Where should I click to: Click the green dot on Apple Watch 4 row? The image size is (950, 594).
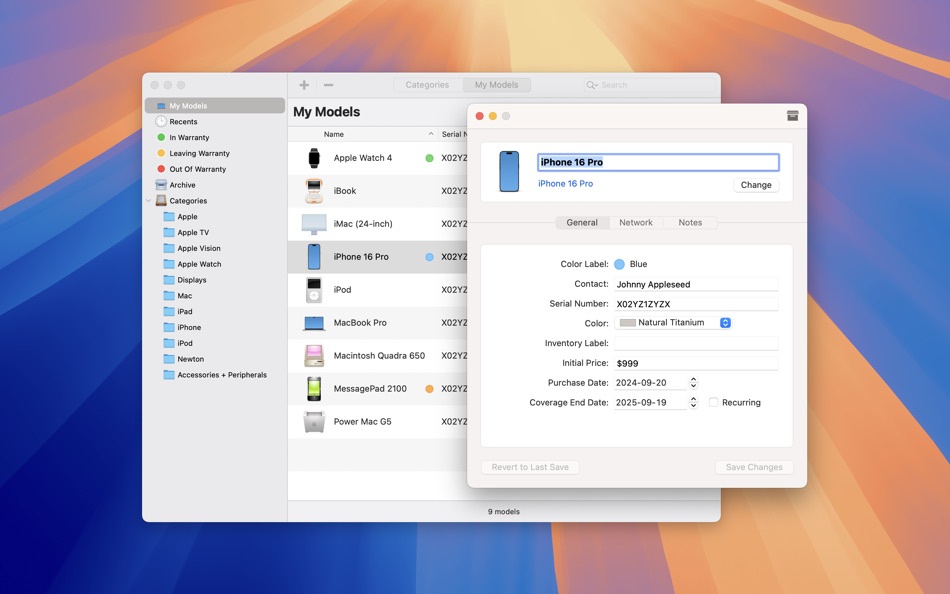(x=430, y=158)
